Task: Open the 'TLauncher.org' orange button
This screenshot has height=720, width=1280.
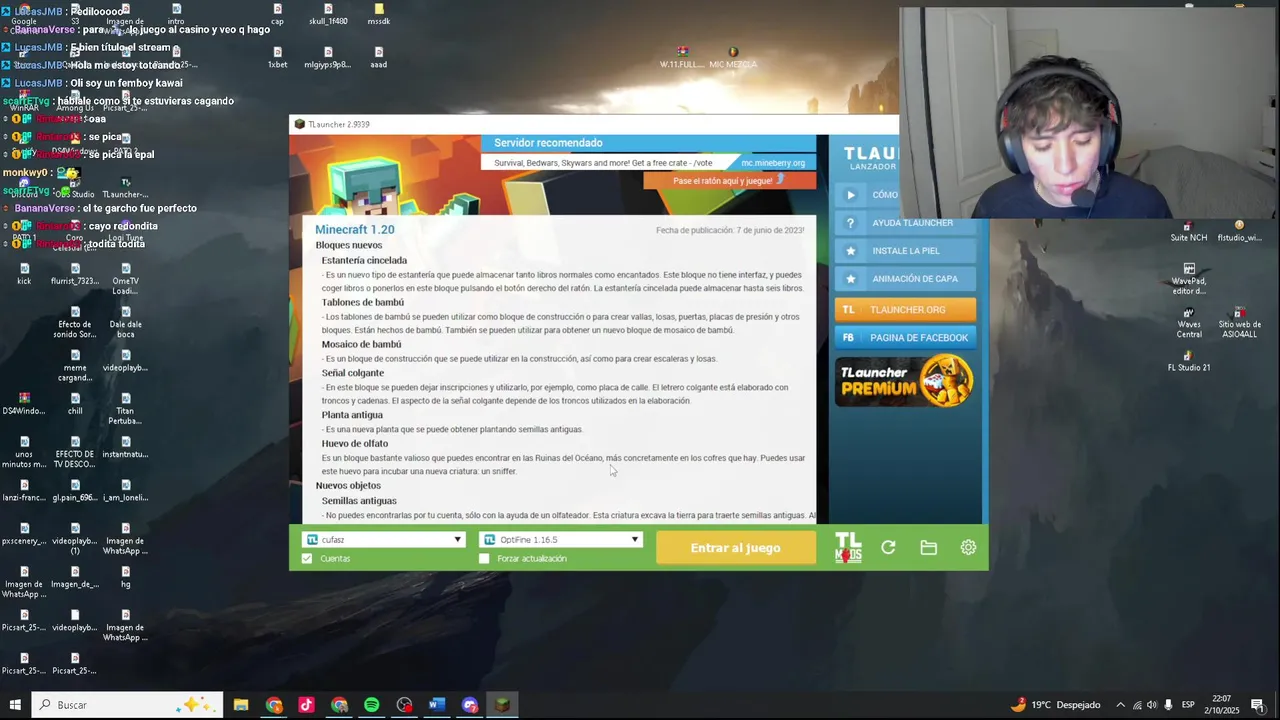Action: point(905,310)
